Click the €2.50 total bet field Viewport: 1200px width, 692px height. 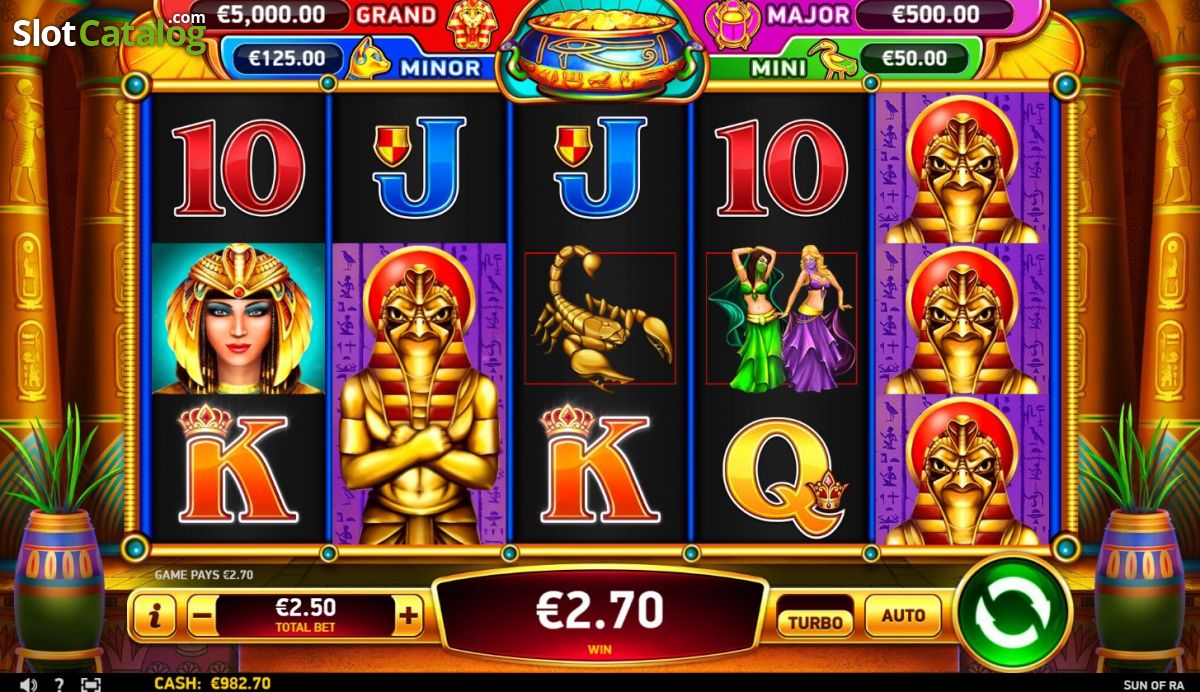[305, 616]
